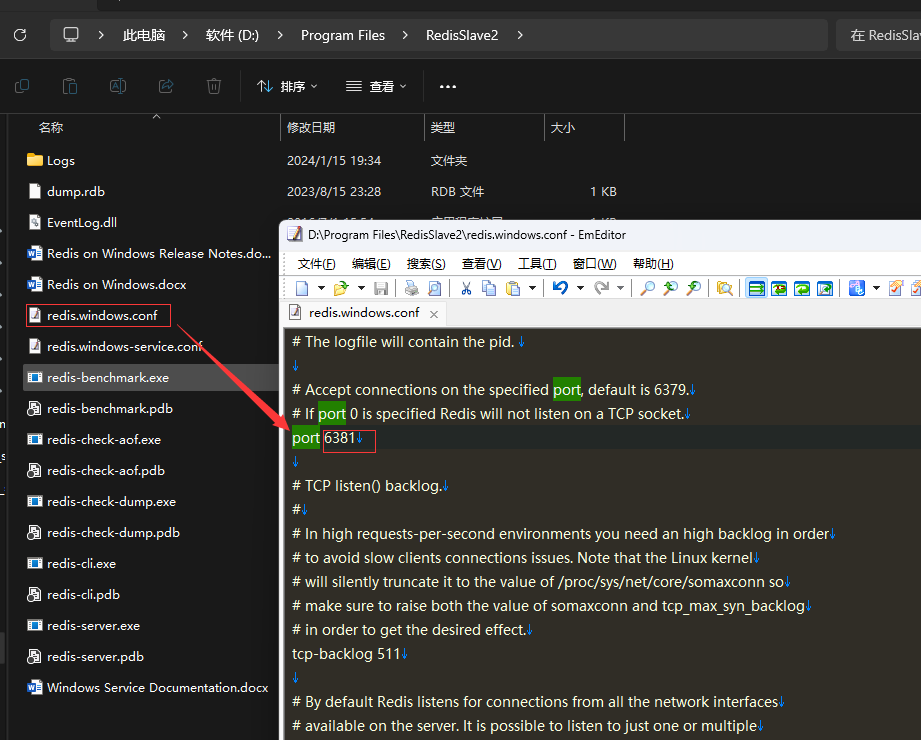Click 软件 (D:) in the breadcrumb path

point(232,35)
